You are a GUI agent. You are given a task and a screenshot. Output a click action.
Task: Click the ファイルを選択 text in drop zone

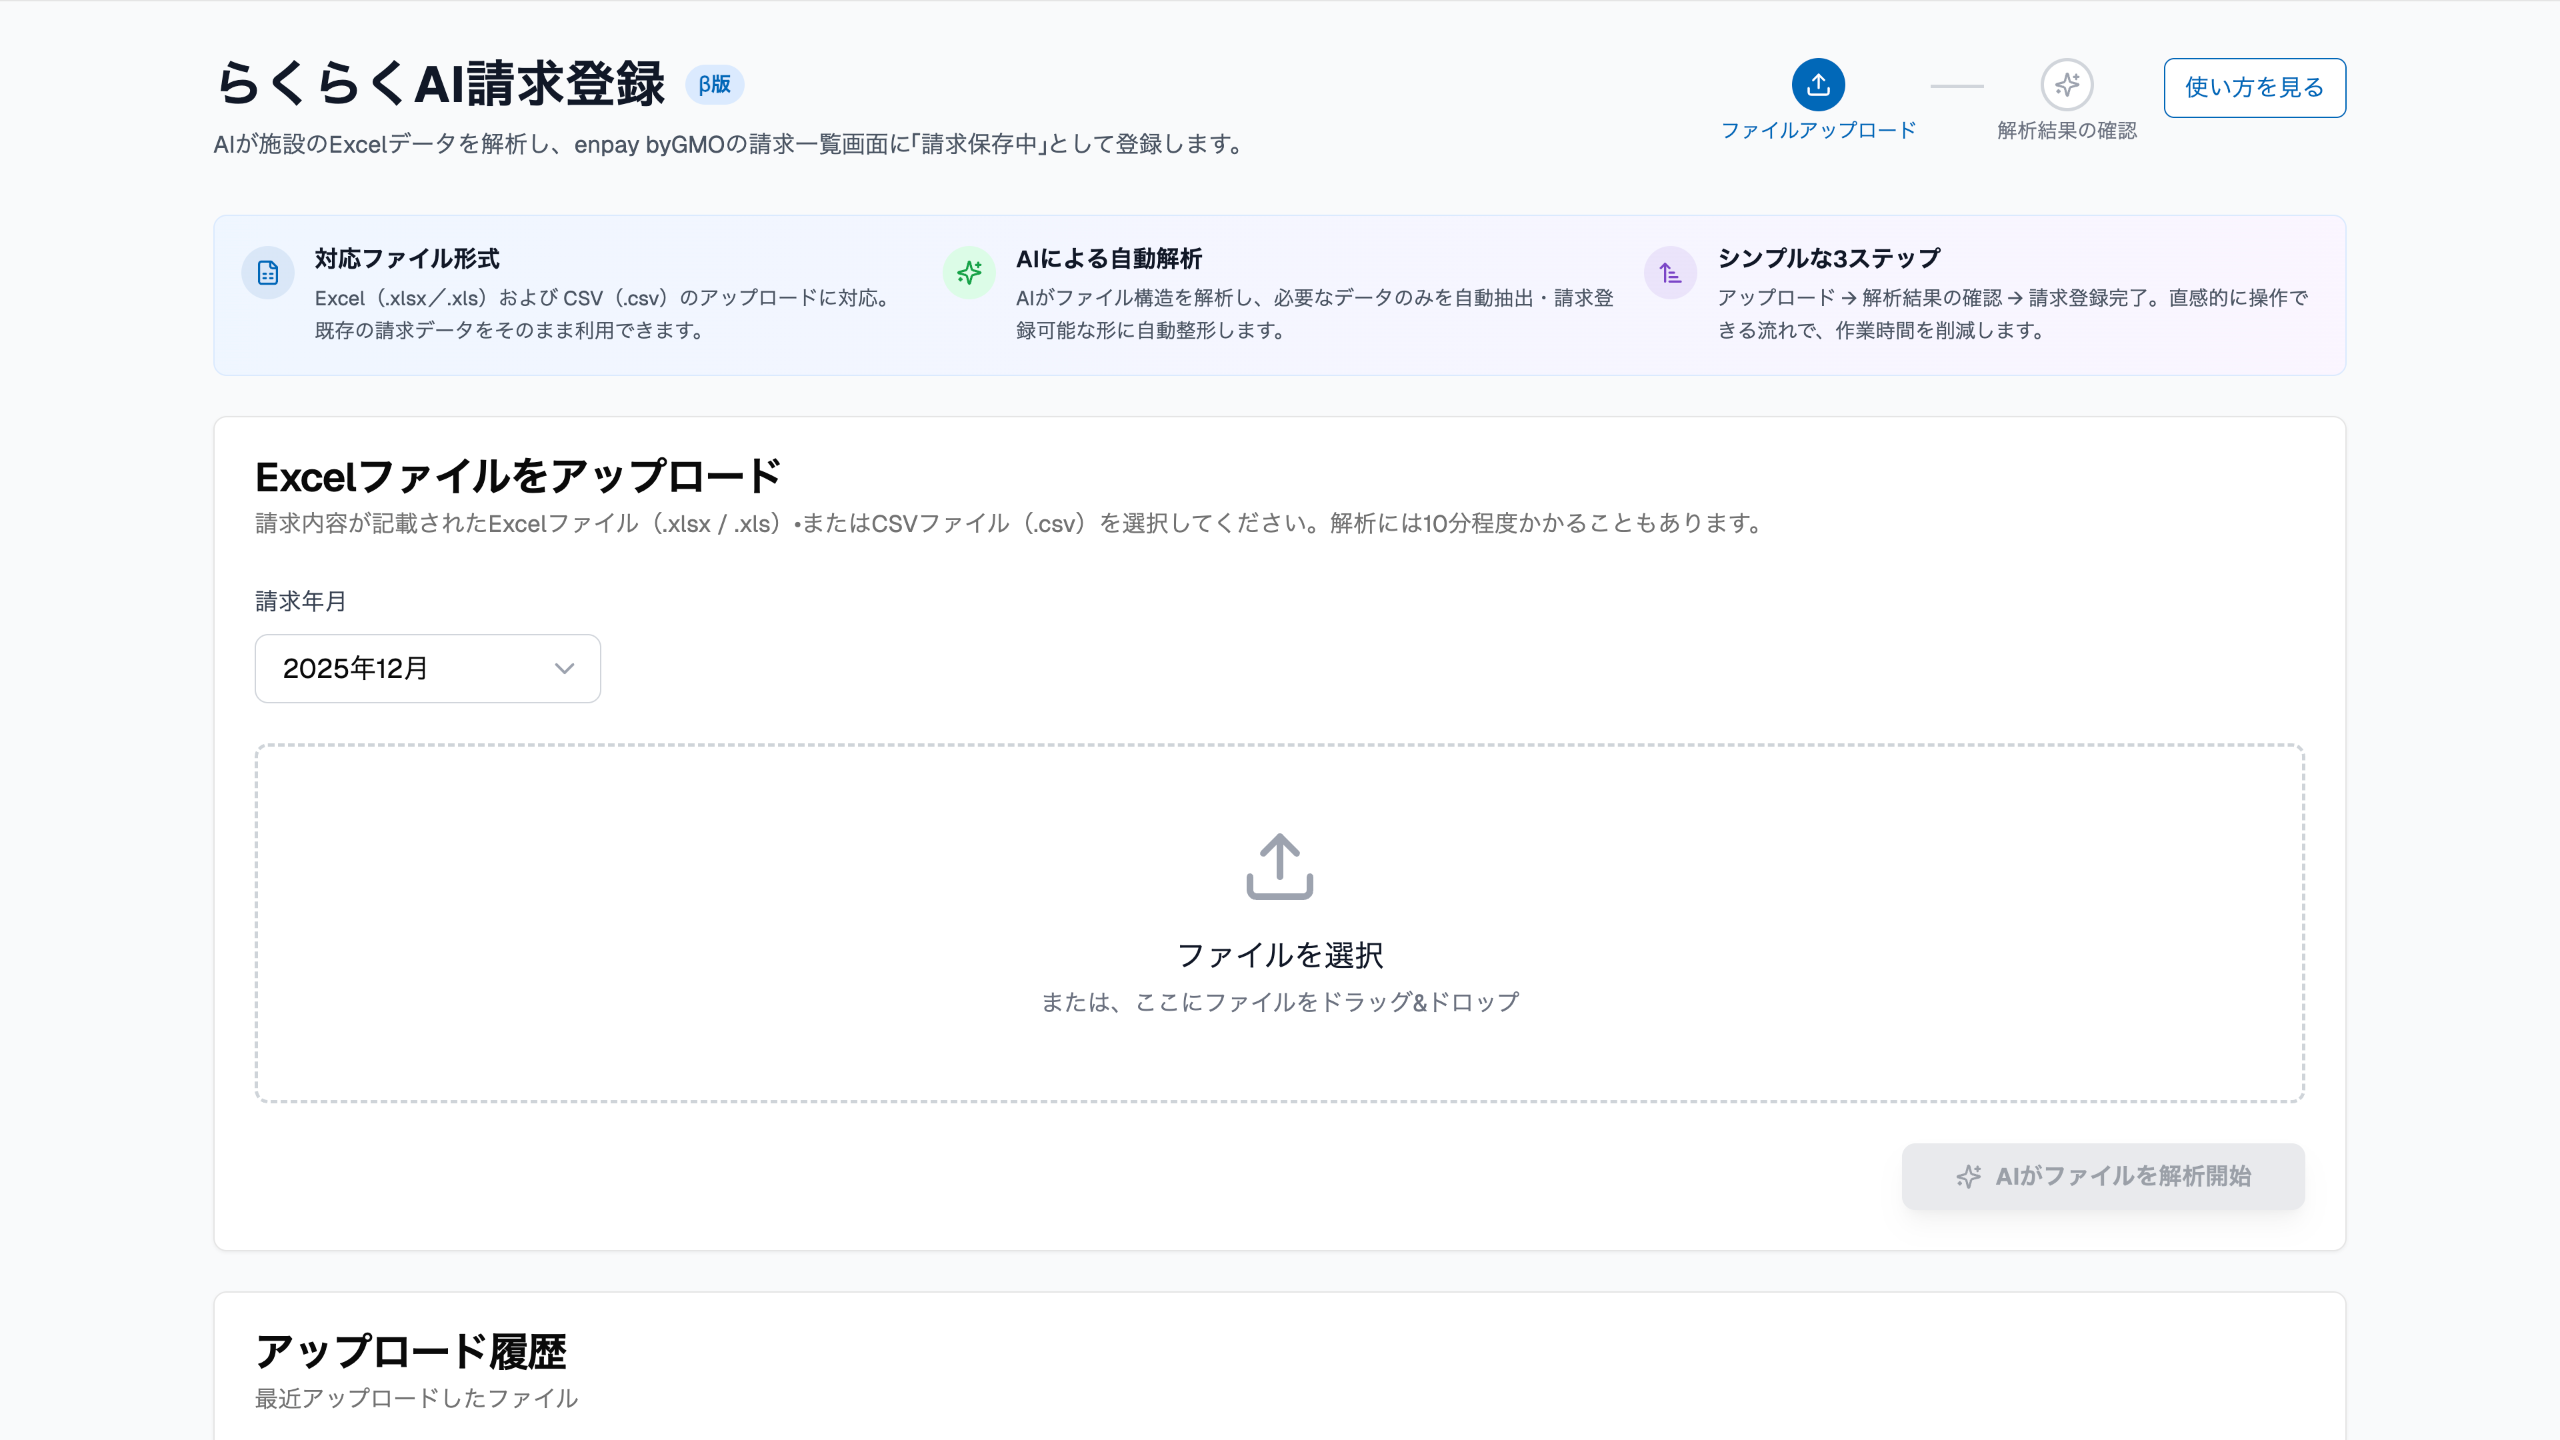pos(1279,955)
